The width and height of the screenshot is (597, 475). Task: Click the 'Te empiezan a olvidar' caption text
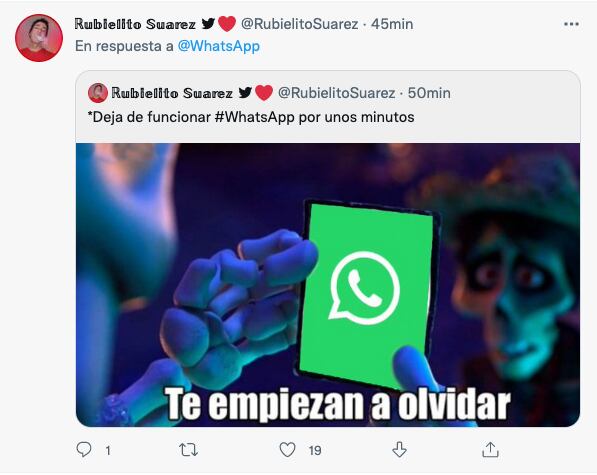[337, 404]
